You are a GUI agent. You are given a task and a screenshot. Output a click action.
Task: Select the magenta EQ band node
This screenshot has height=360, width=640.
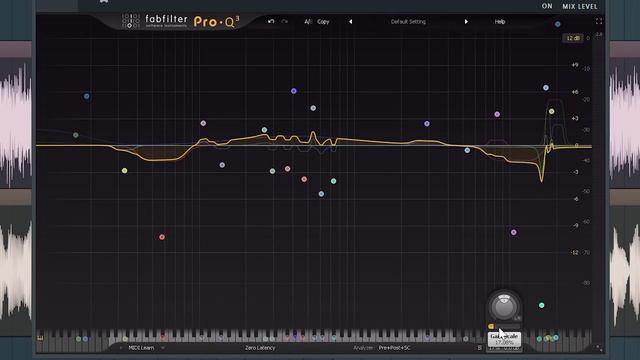coord(514,232)
